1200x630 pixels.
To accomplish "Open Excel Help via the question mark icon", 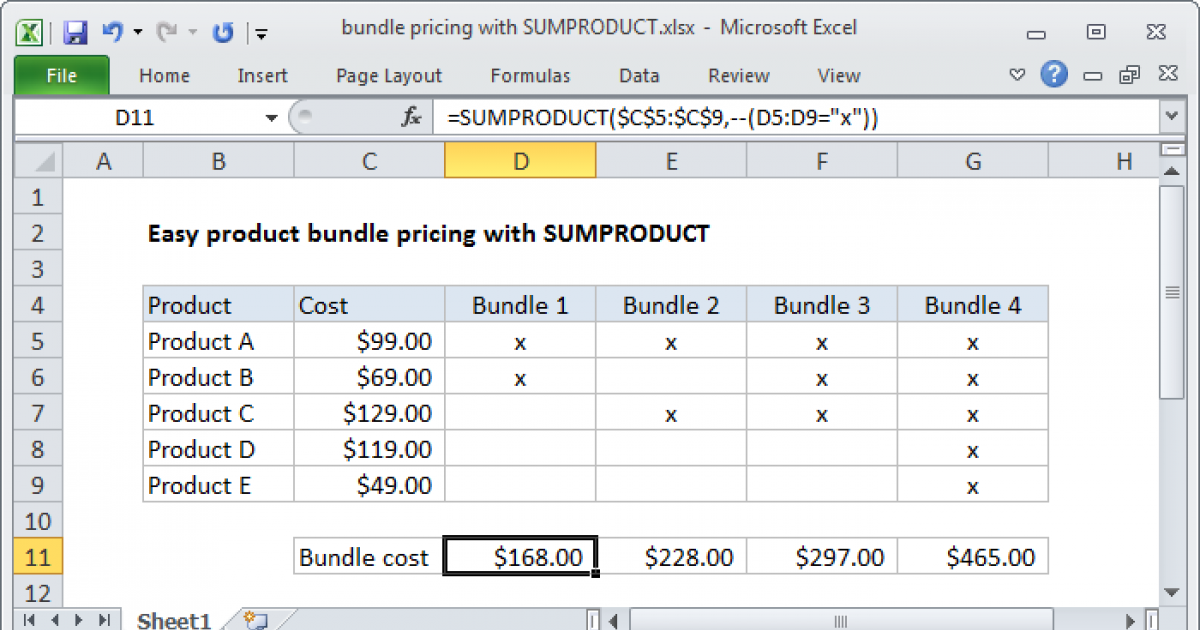I will [1054, 75].
